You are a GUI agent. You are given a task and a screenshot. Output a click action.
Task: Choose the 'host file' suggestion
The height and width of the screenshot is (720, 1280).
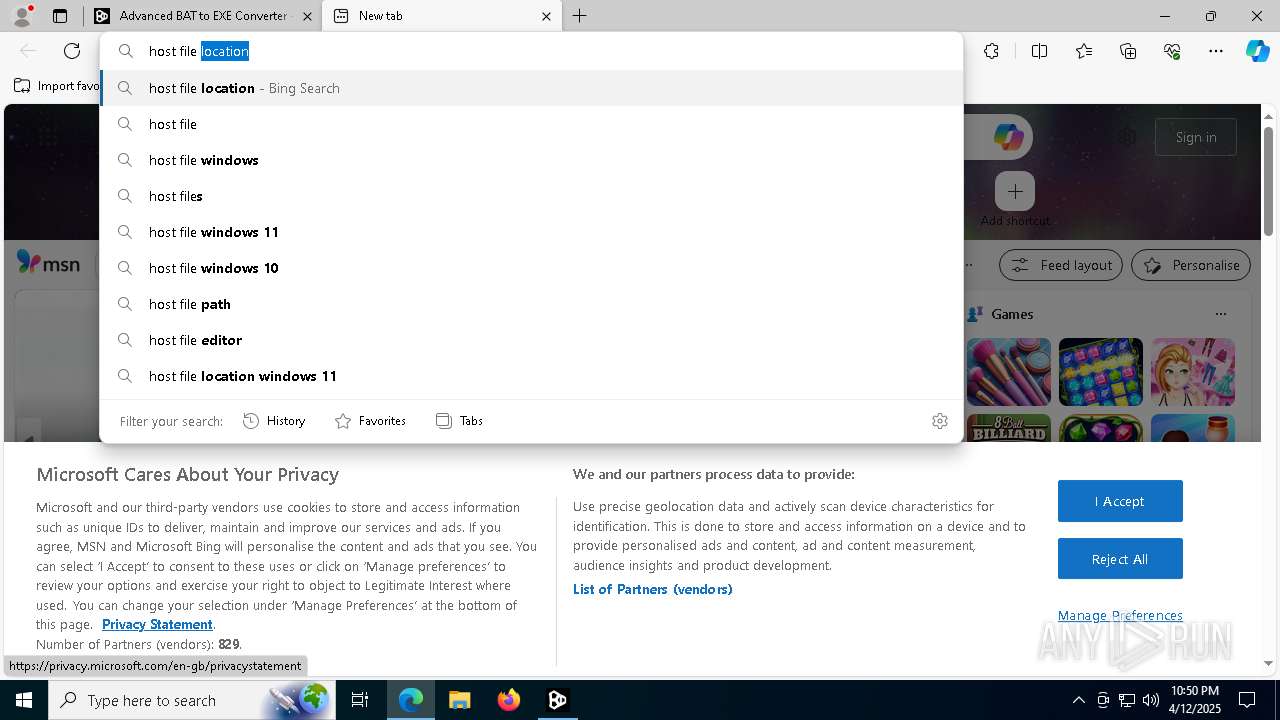531,124
